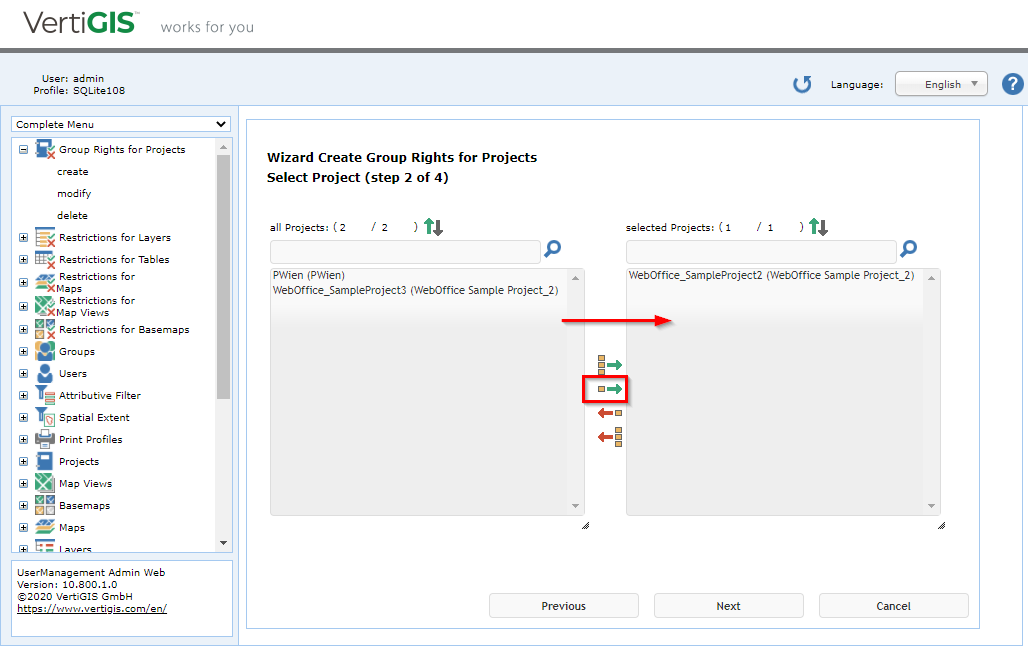Open the blue help question-mark icon
1028x646 pixels.
click(x=1013, y=84)
